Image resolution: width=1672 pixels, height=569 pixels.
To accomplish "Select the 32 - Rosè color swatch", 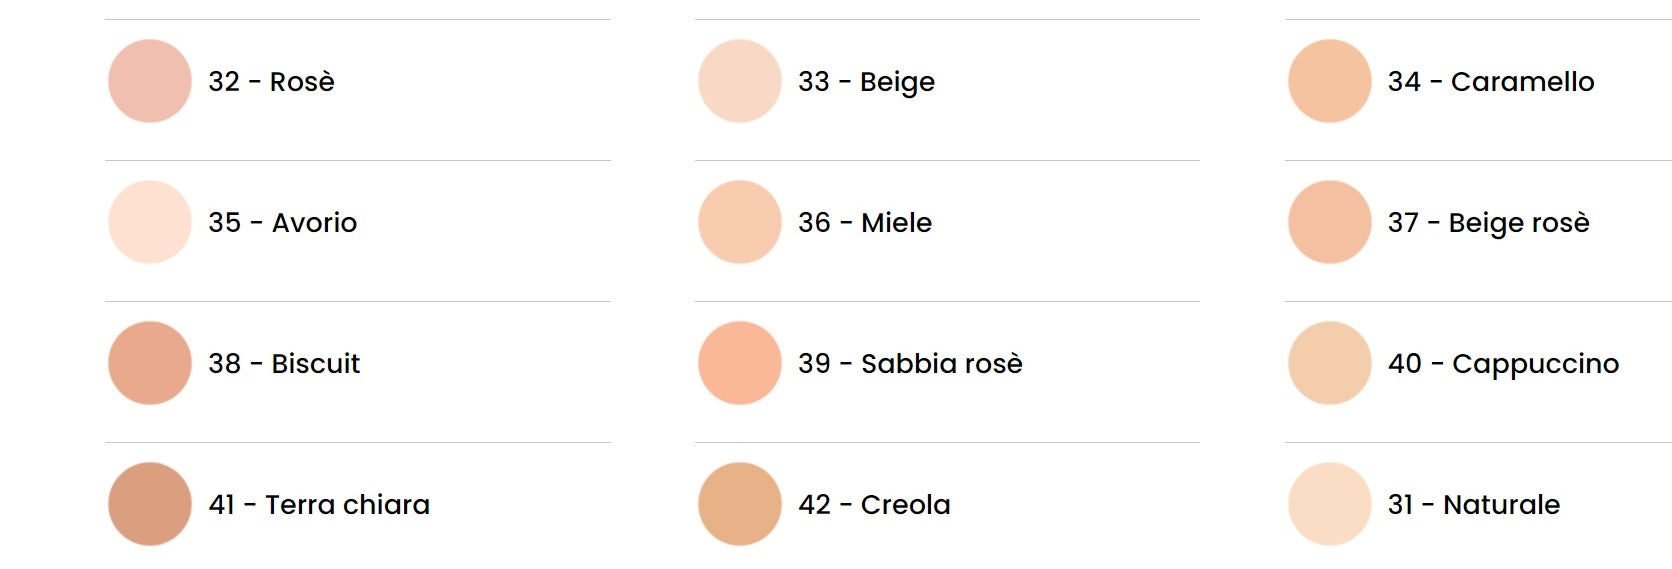I will (x=150, y=81).
